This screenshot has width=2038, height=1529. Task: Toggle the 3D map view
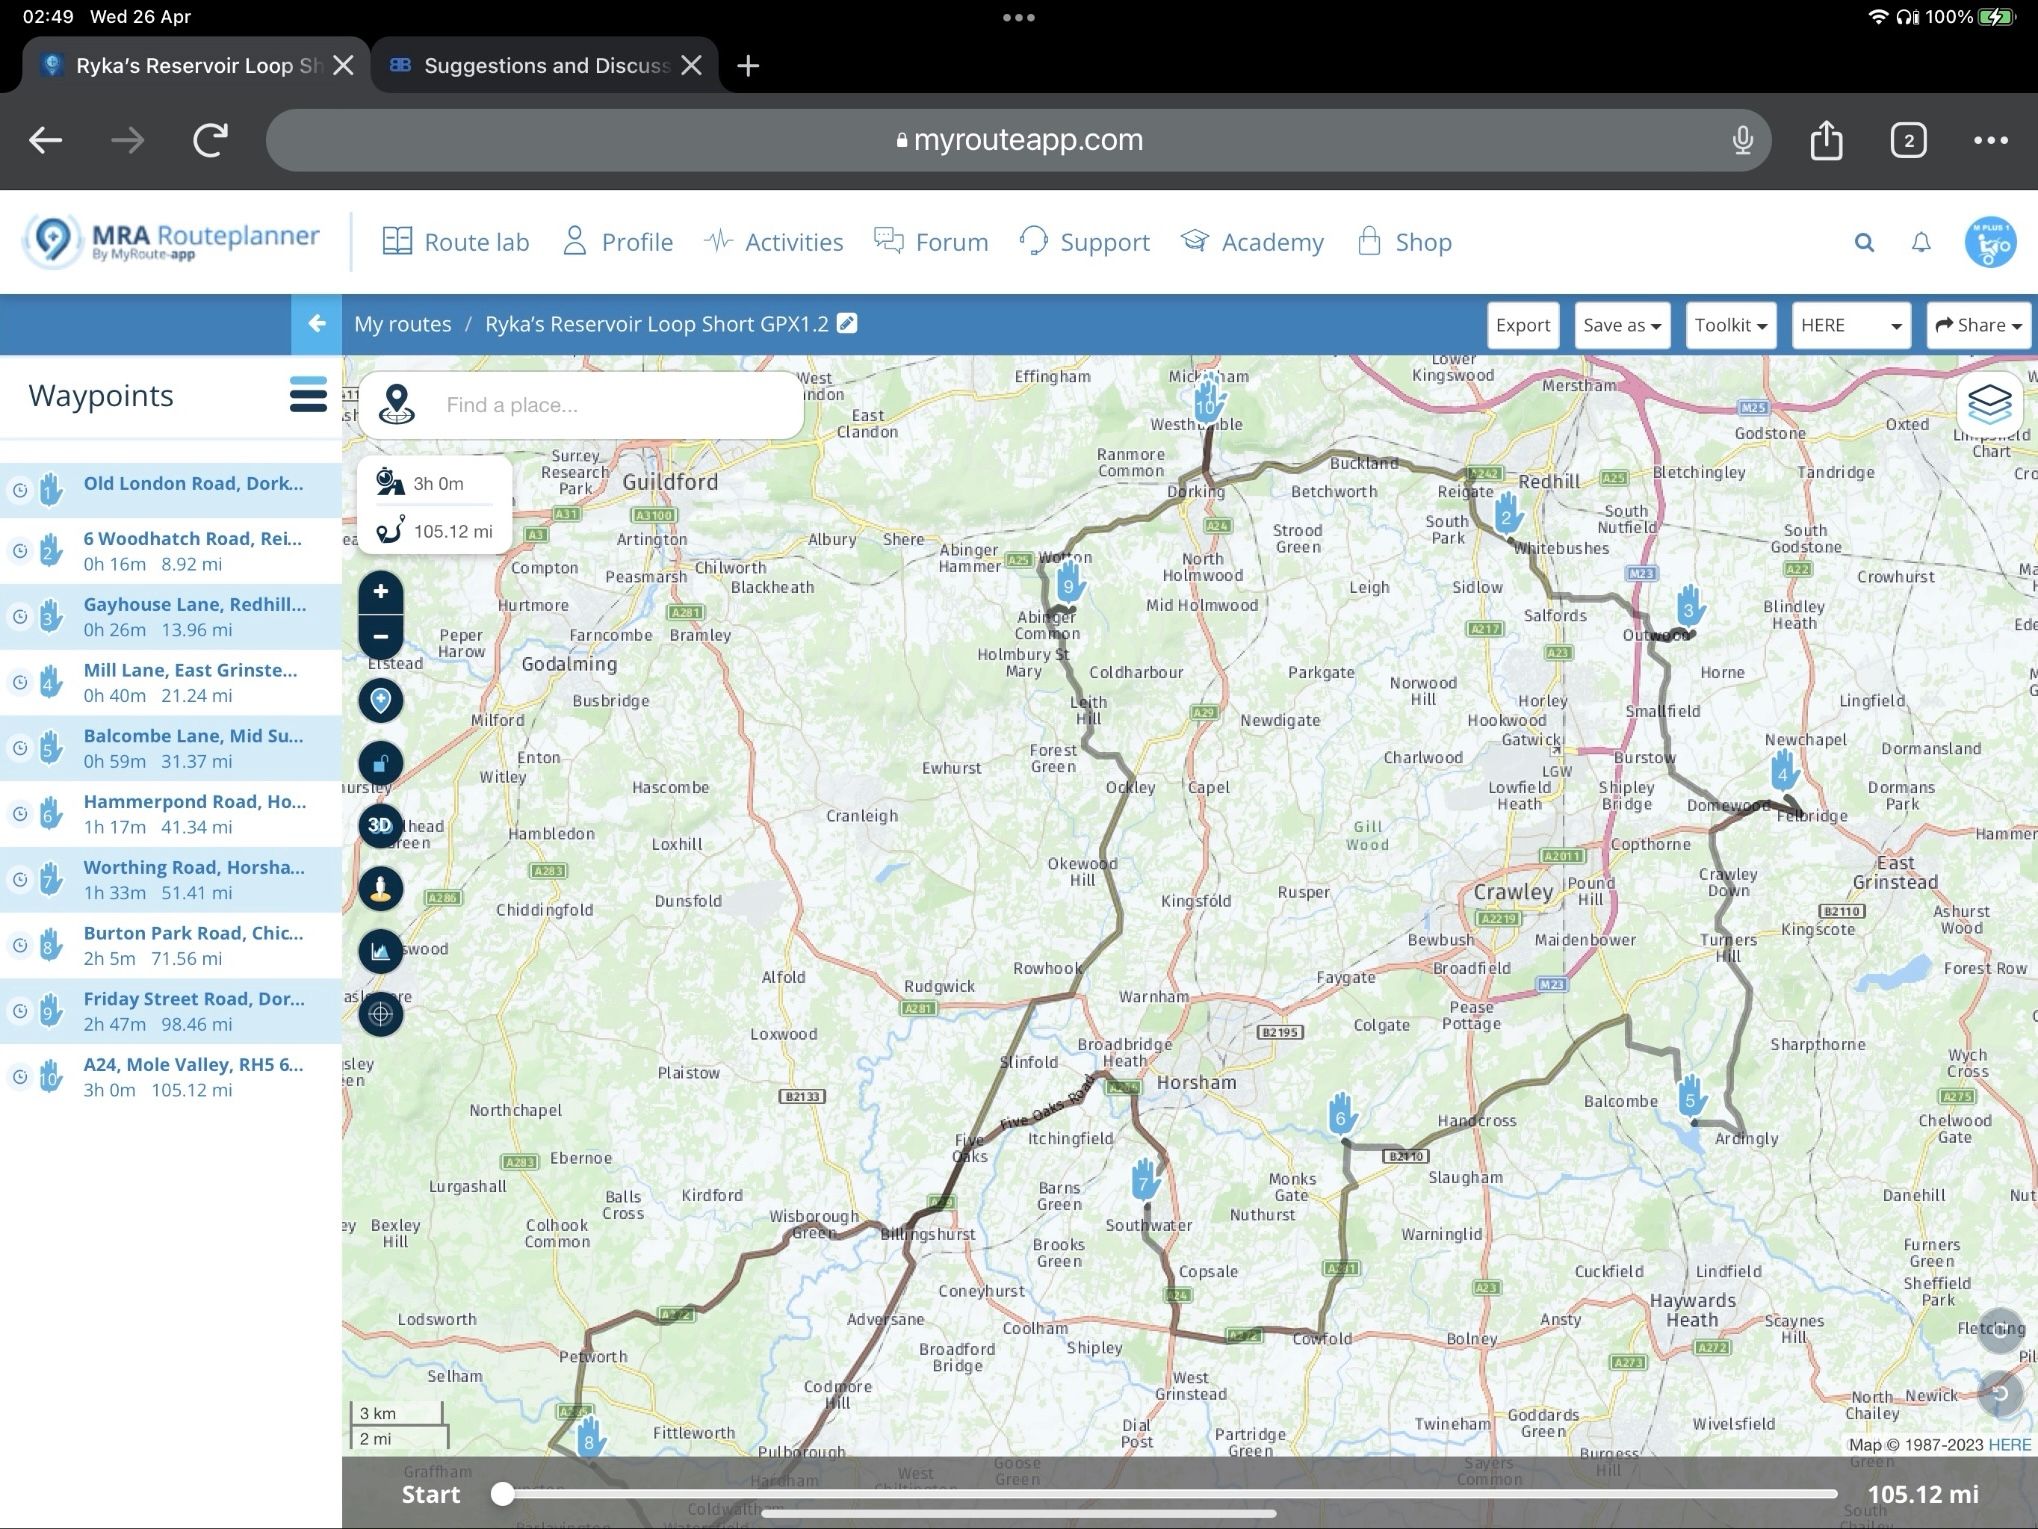click(381, 826)
